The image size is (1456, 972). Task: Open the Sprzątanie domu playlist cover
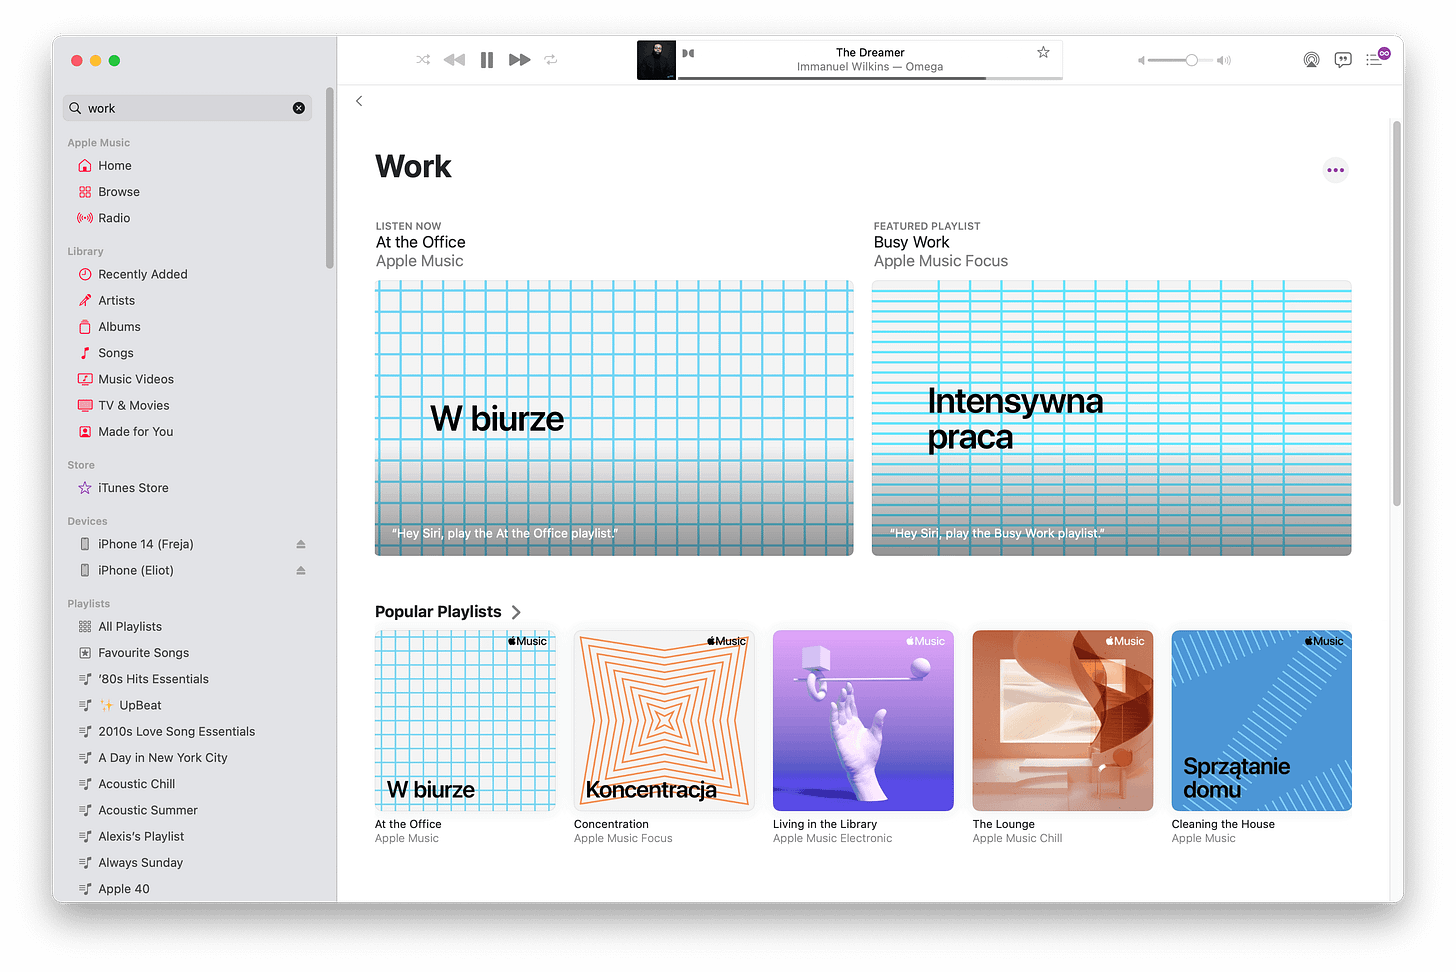point(1262,720)
